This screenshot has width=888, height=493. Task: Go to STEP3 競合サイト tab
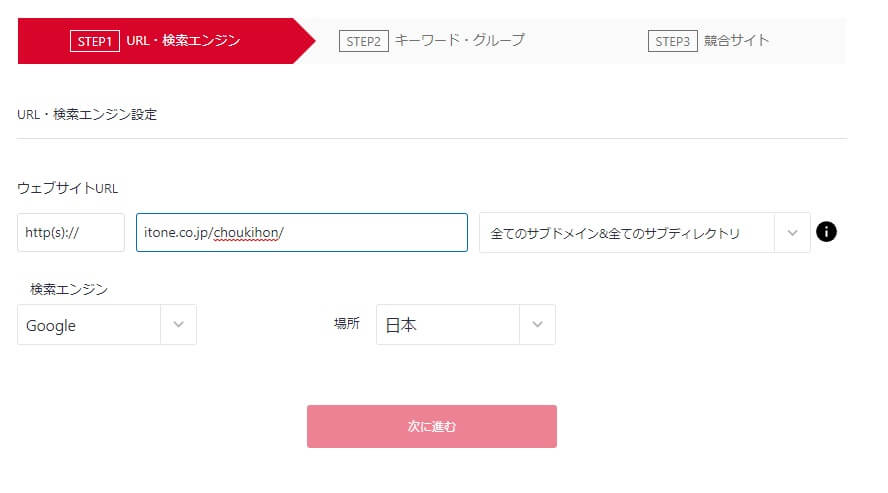coord(708,41)
